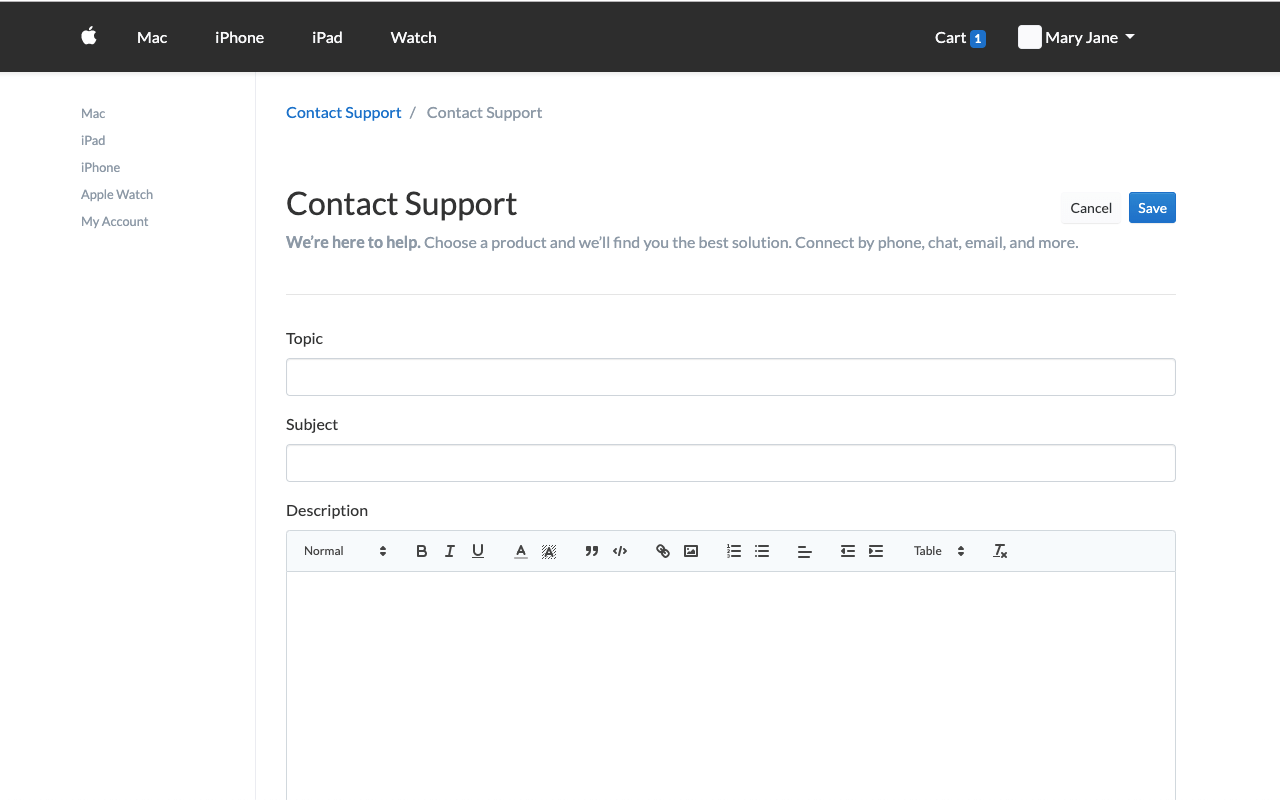The width and height of the screenshot is (1280, 800).
Task: Open the font color picker
Action: (520, 551)
